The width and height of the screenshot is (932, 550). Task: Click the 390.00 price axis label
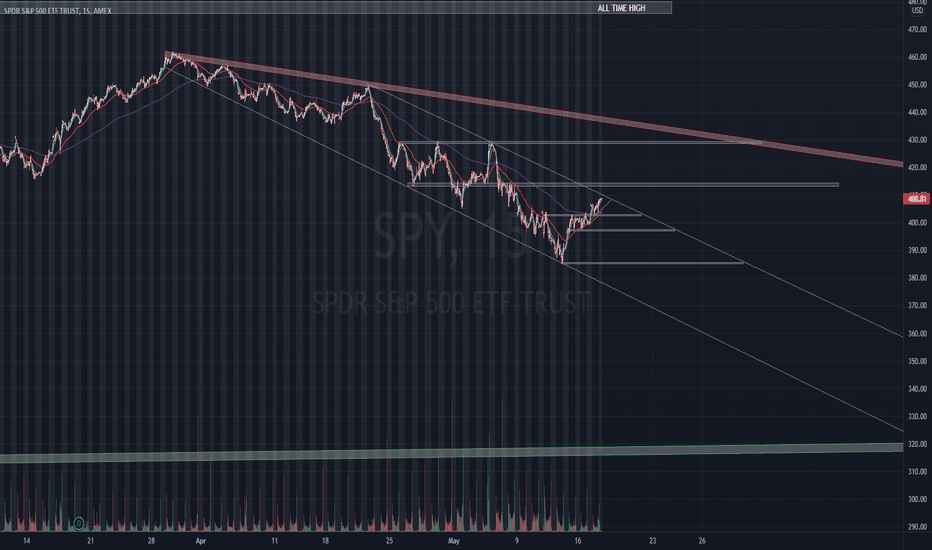[918, 250]
